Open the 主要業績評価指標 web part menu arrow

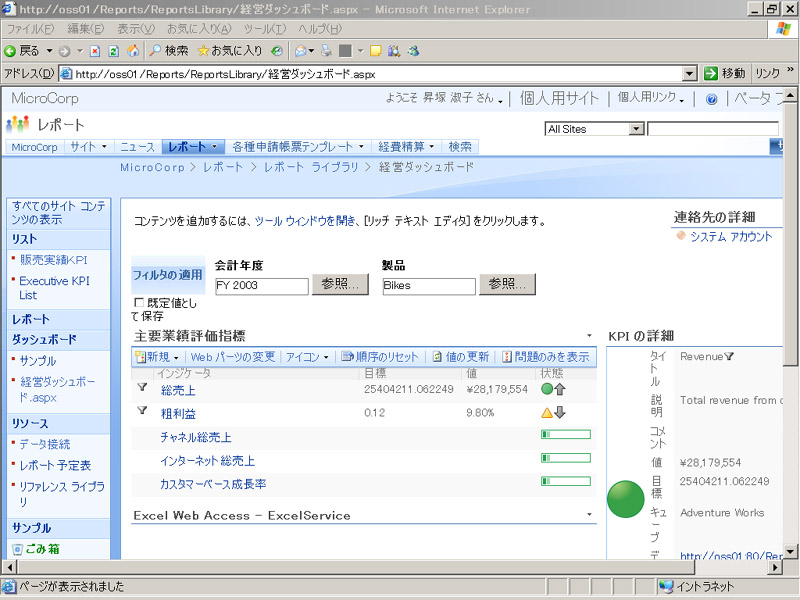589,336
